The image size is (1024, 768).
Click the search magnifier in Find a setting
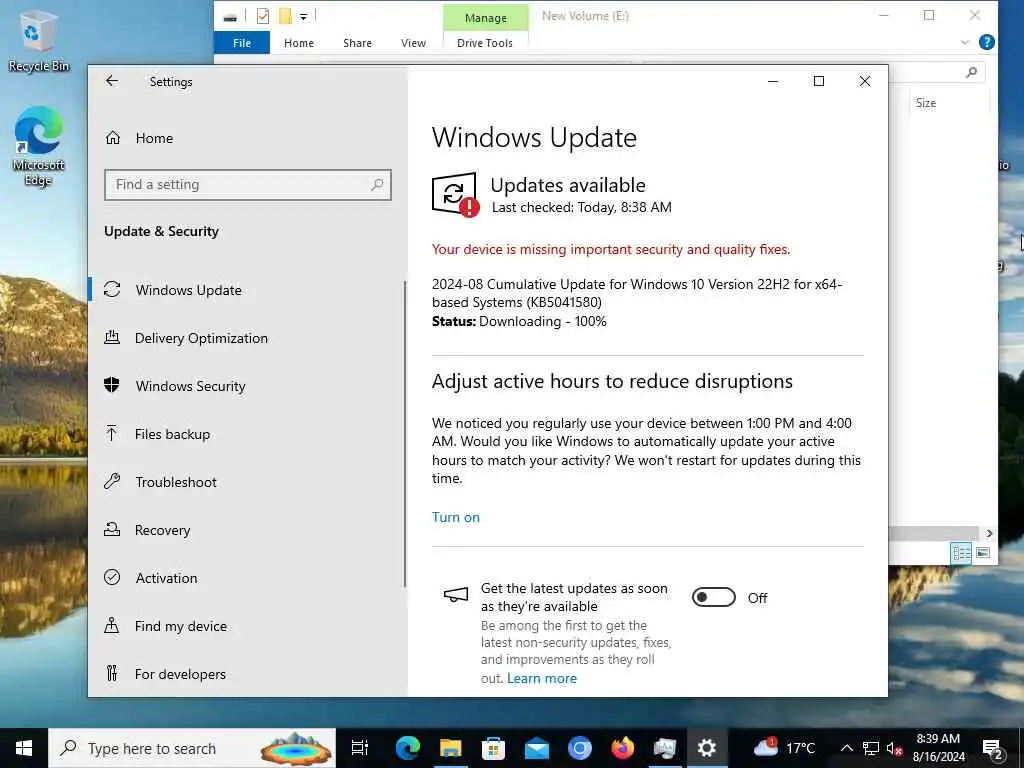tap(377, 185)
